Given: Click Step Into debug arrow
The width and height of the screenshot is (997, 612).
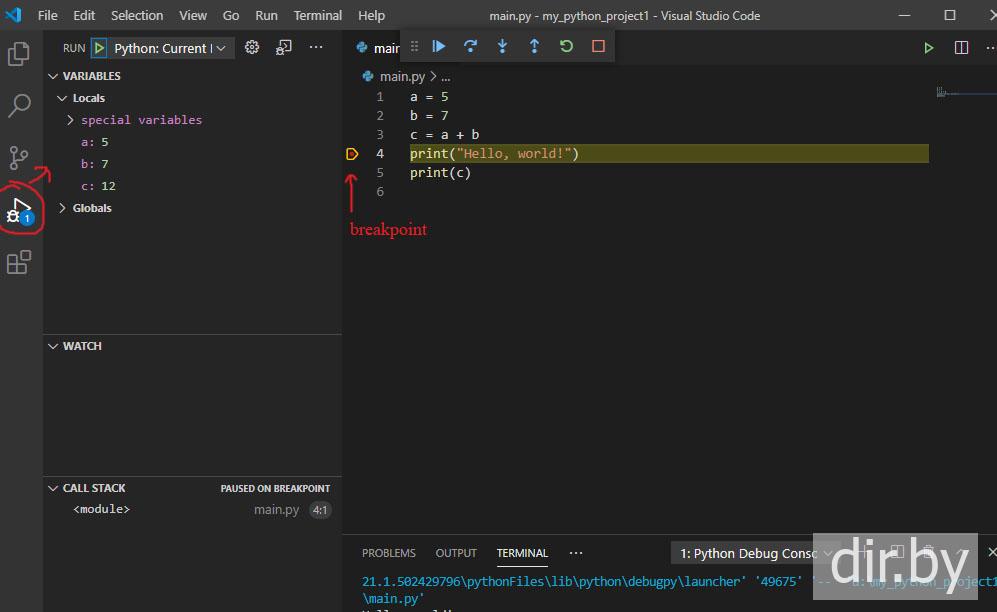Looking at the screenshot, I should point(502,46).
